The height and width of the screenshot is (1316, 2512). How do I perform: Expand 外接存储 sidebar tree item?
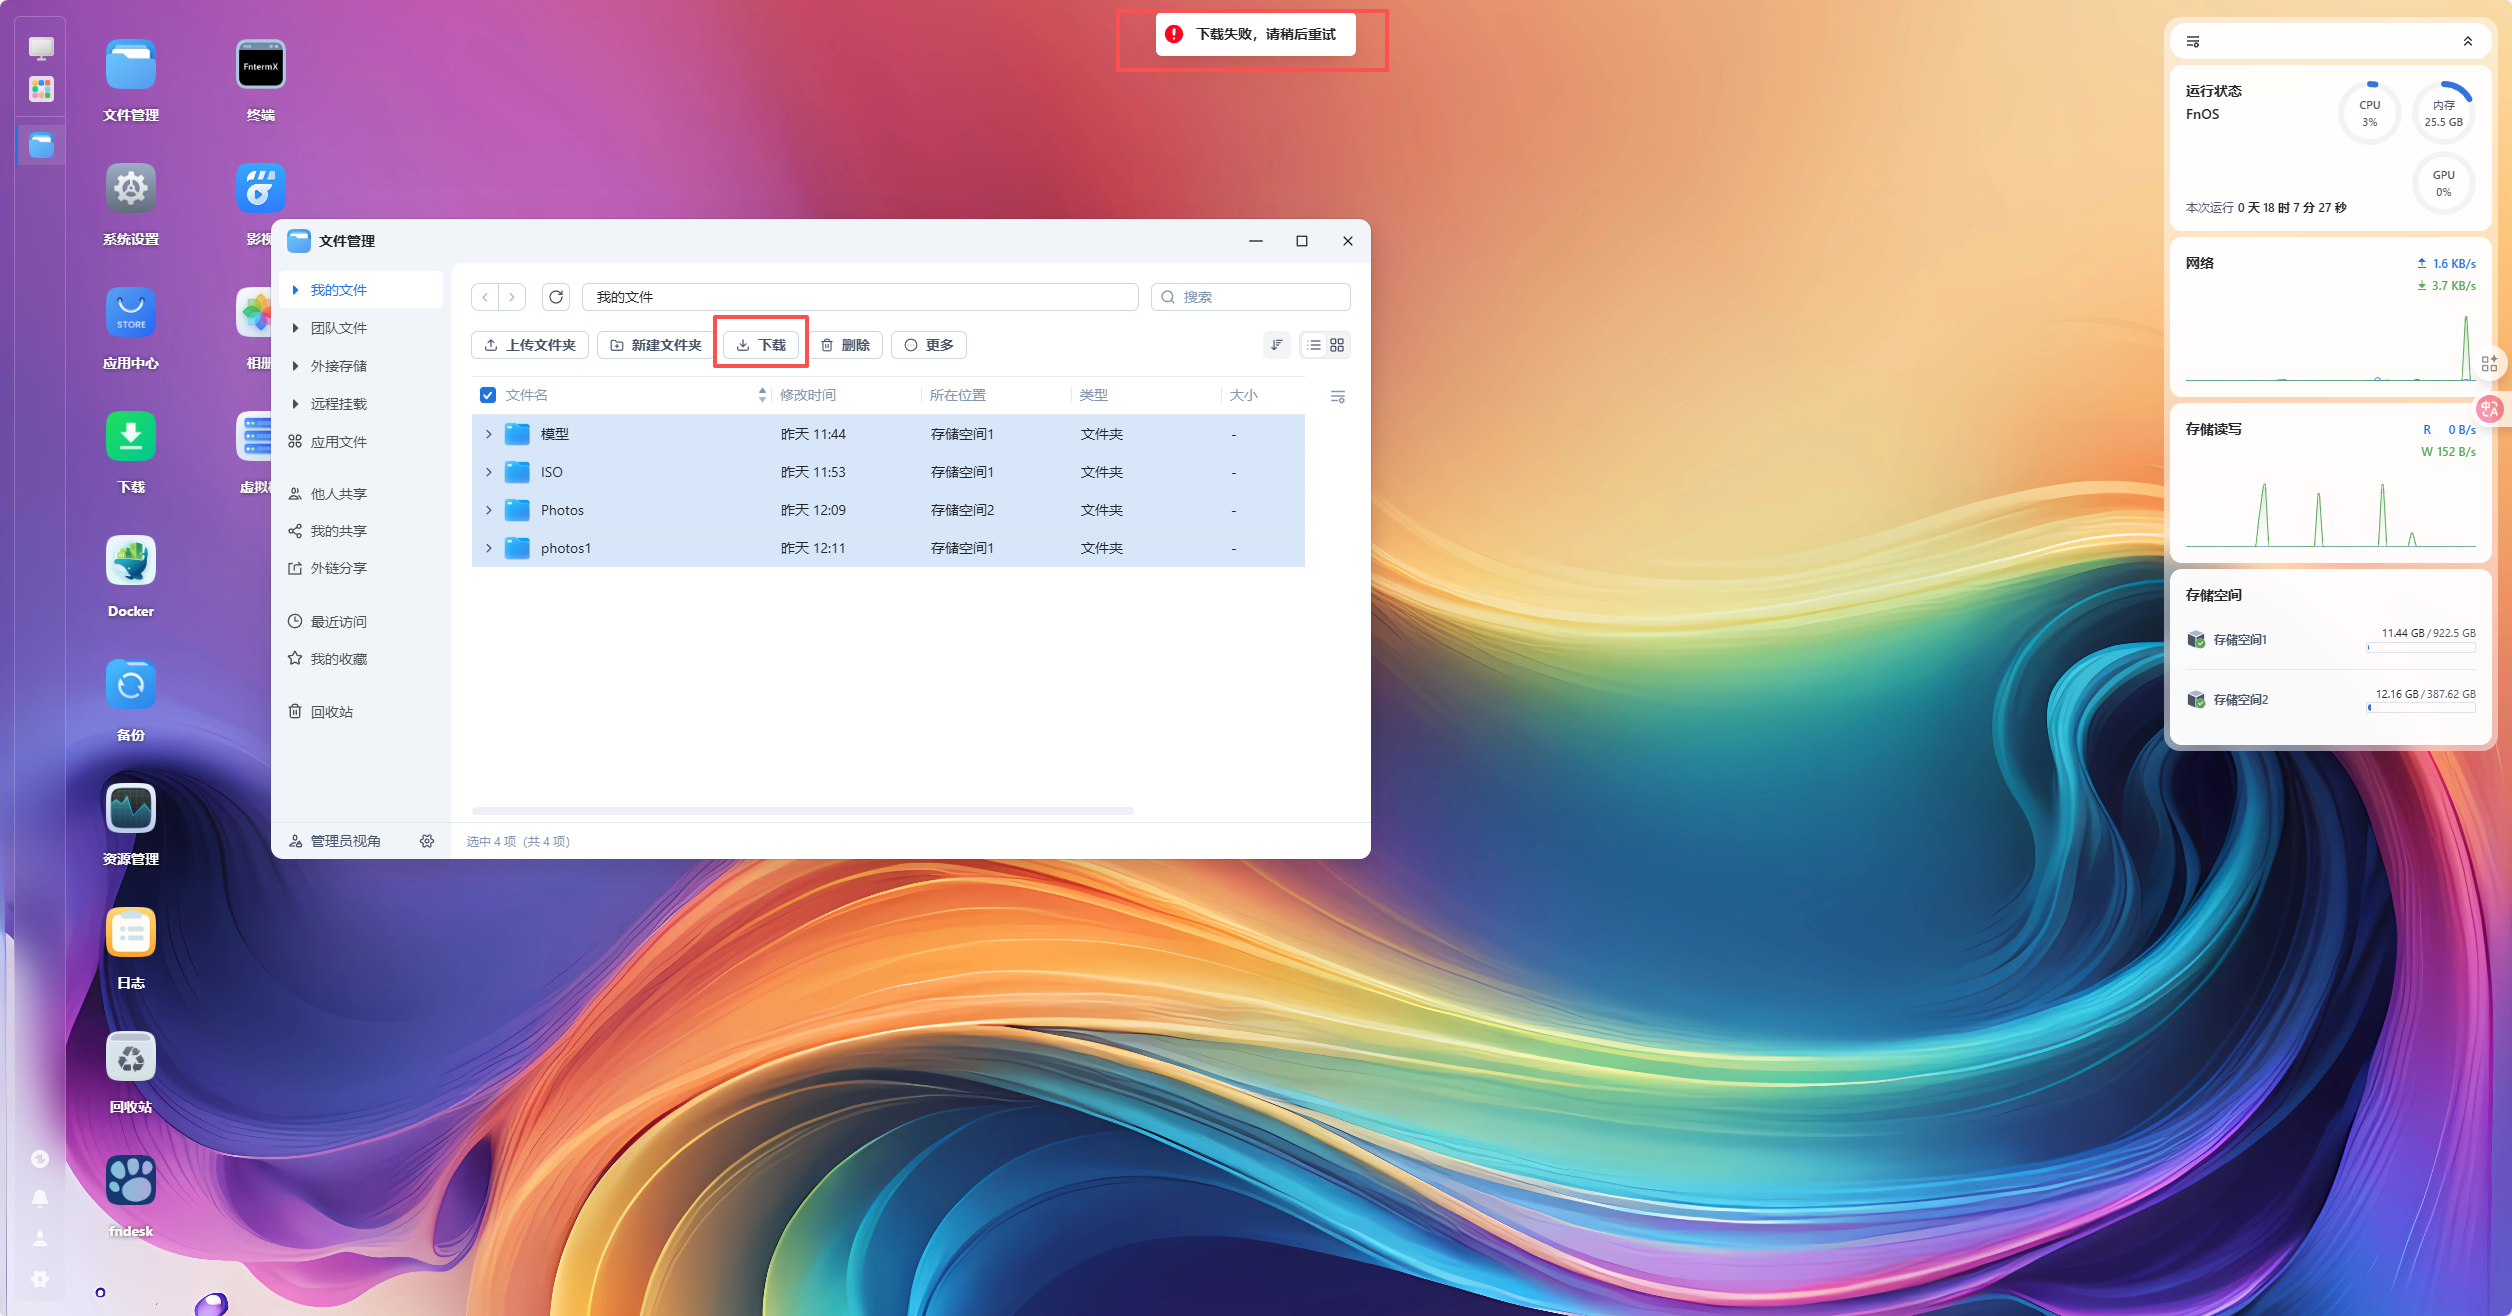(x=296, y=366)
